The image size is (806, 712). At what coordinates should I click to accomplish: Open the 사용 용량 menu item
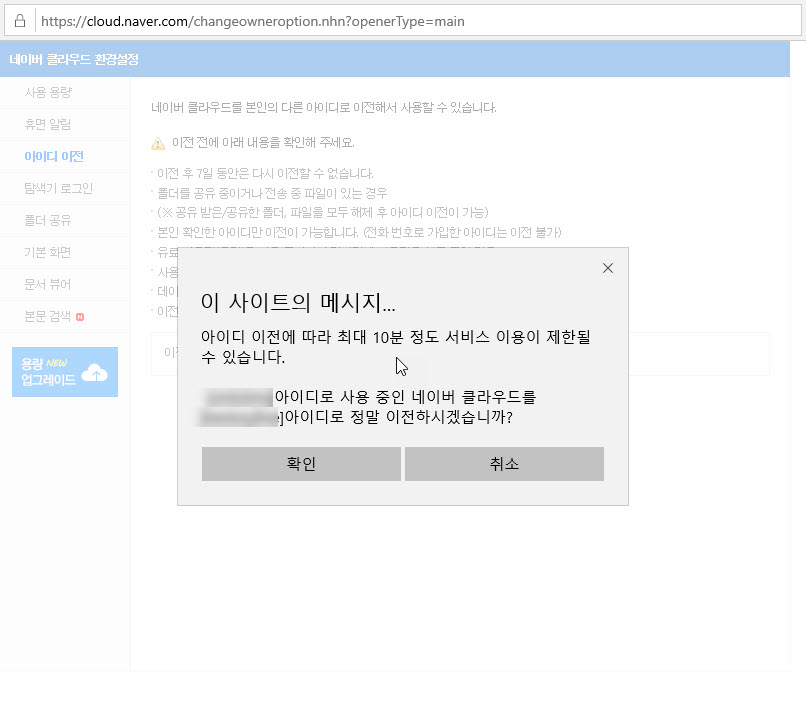48,93
